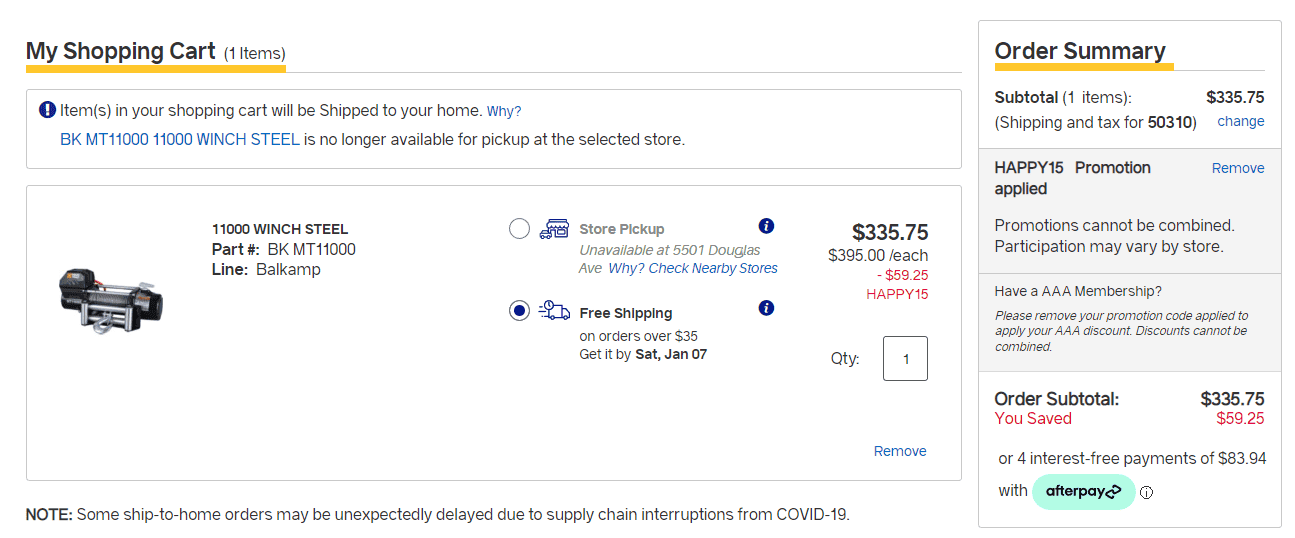Click the quantity input field

tap(905, 358)
